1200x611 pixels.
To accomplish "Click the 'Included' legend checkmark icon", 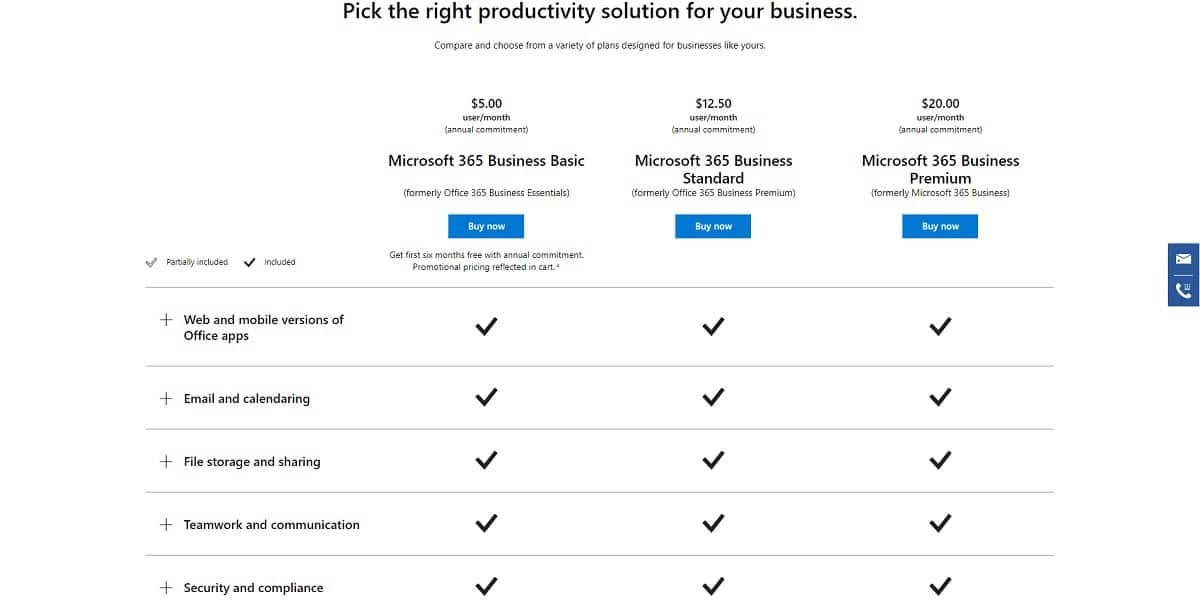I will click(x=250, y=261).
